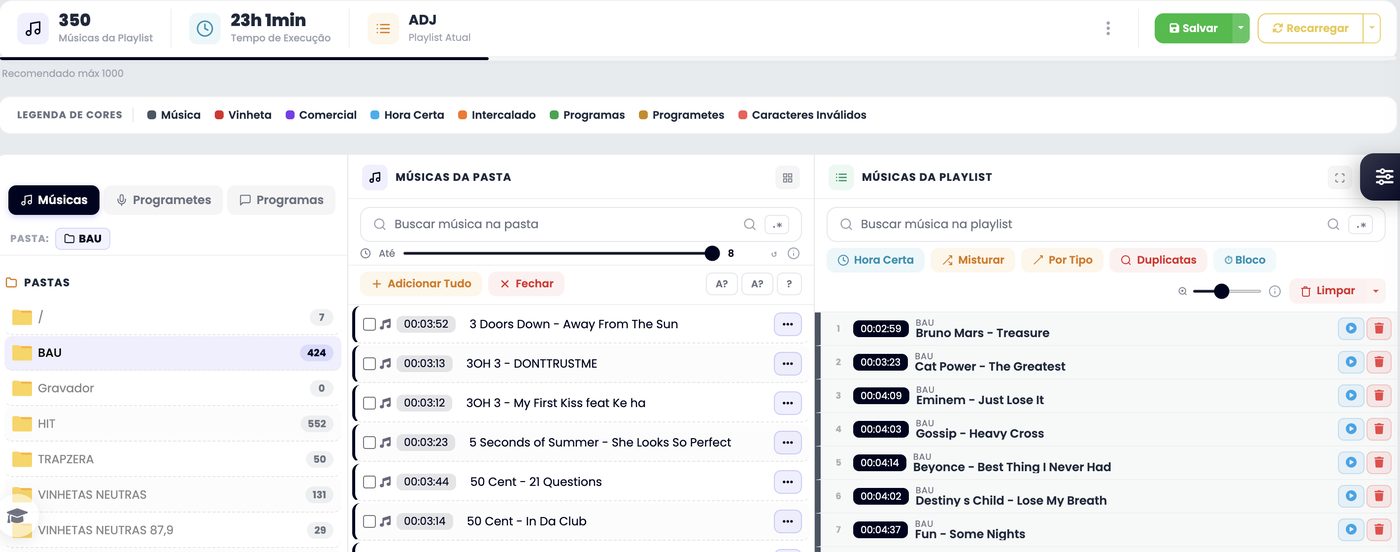Delete Cat Power - The Greatest from playlist
This screenshot has width=1400, height=552.
[1379, 362]
